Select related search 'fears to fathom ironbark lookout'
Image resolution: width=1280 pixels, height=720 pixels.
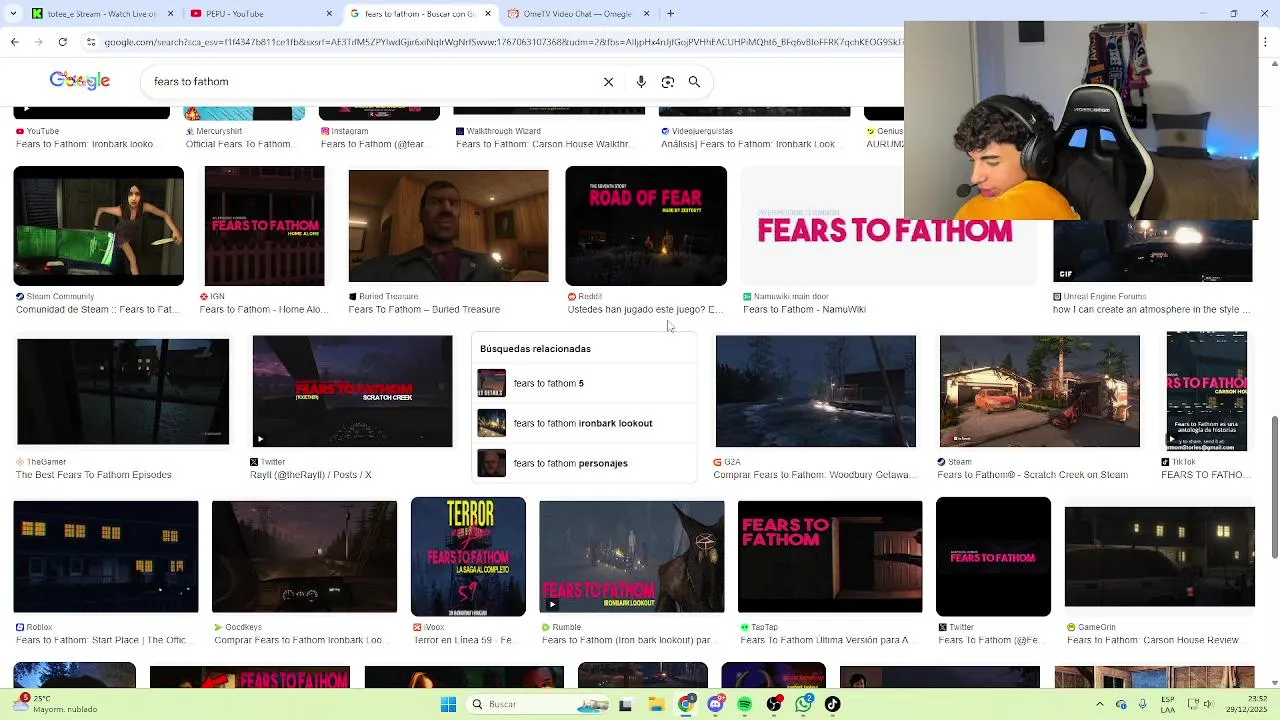pyautogui.click(x=586, y=423)
